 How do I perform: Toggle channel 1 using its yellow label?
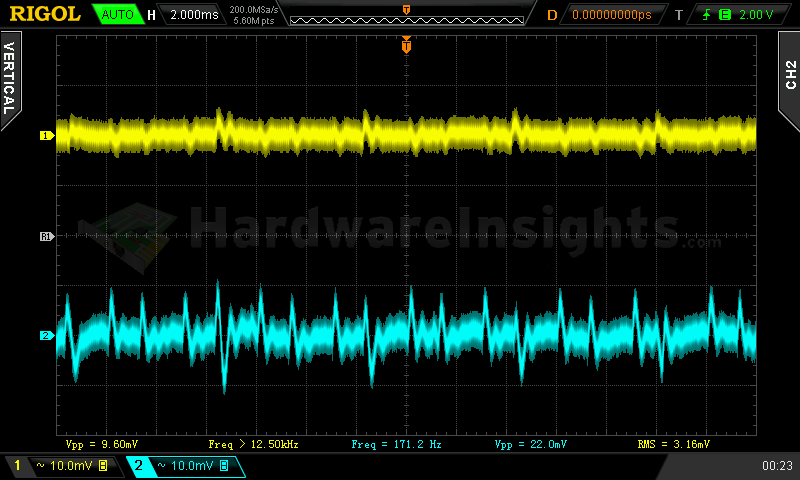[17, 466]
